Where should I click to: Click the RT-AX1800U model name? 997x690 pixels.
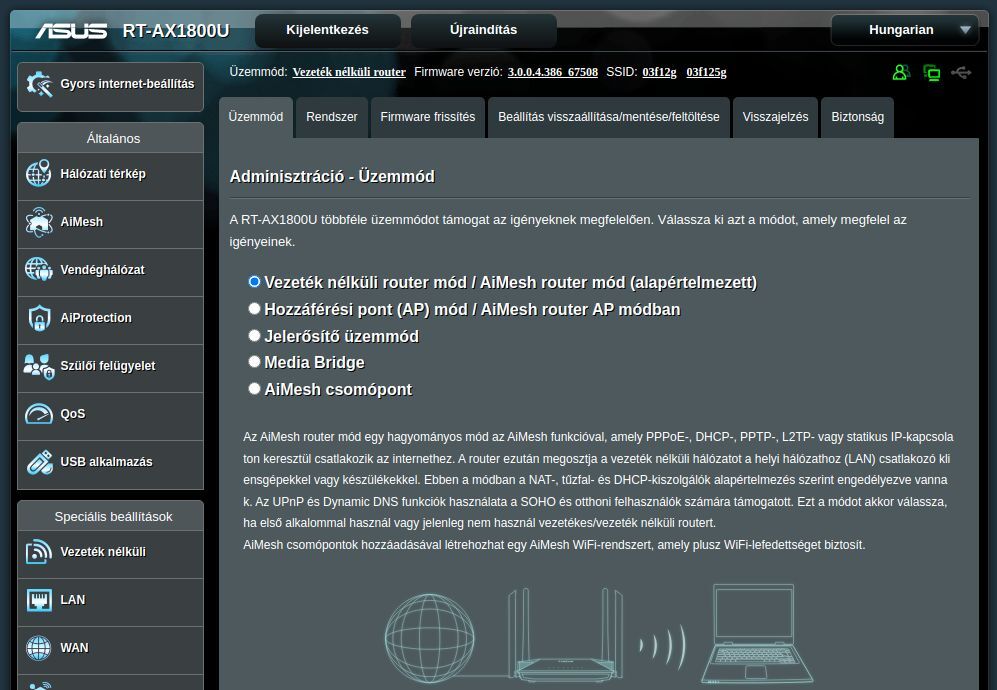[175, 31]
